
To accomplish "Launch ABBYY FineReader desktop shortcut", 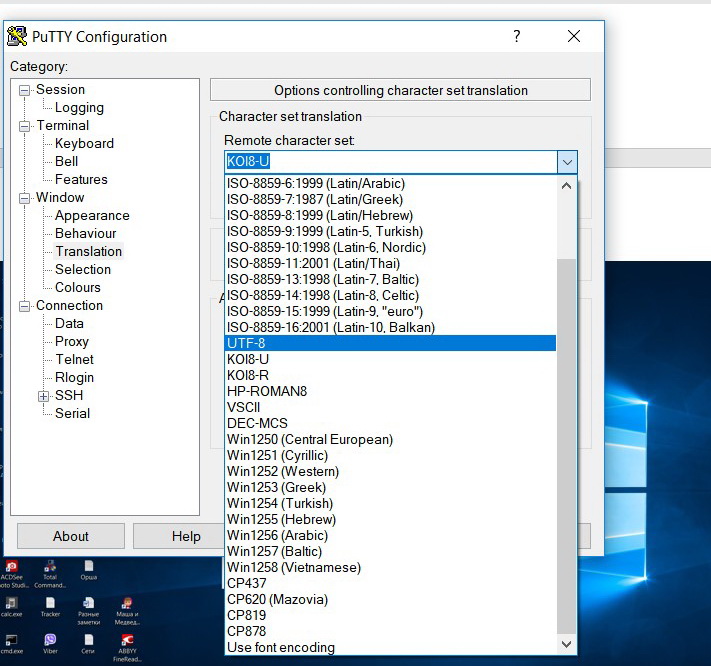I will (x=127, y=648).
